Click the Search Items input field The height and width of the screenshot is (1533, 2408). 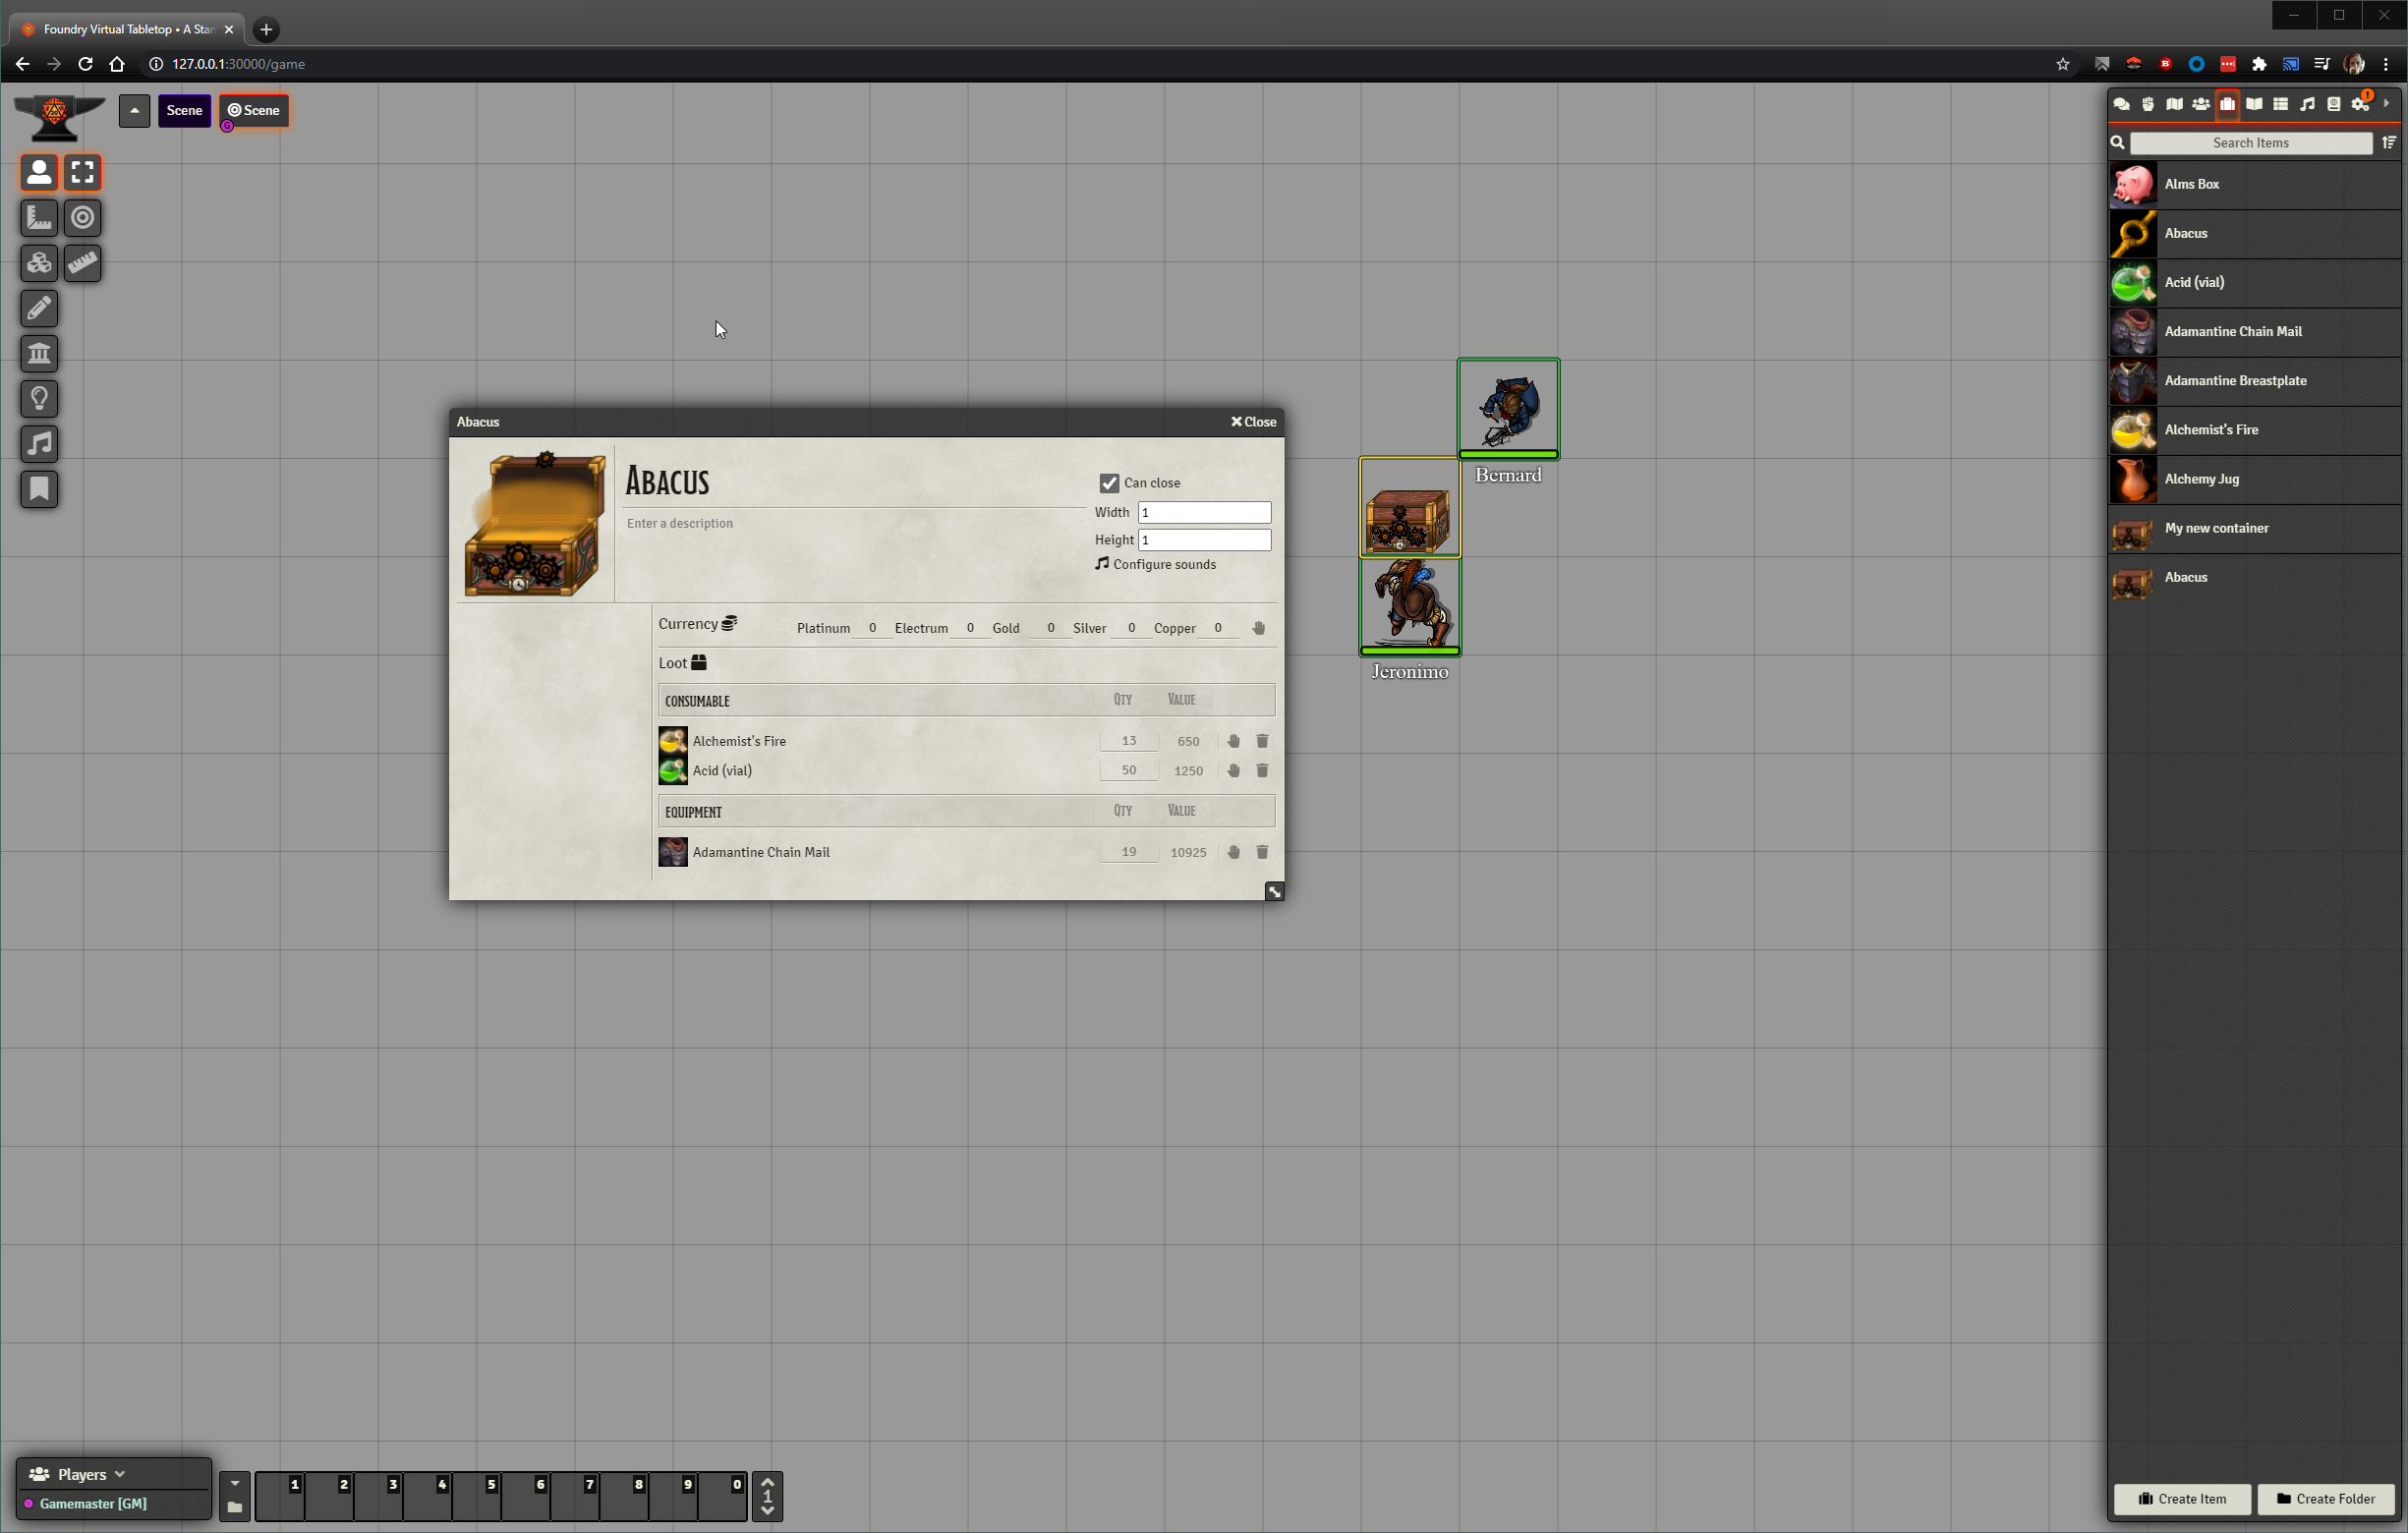(x=2250, y=143)
